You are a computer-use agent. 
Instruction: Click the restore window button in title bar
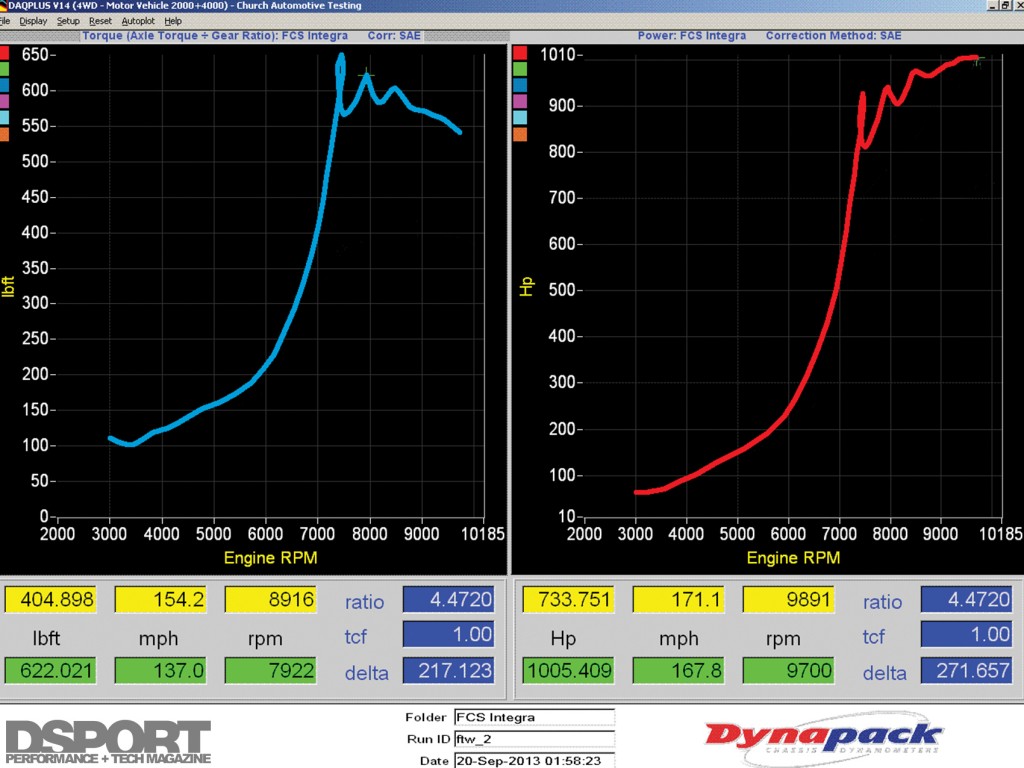coord(1004,6)
